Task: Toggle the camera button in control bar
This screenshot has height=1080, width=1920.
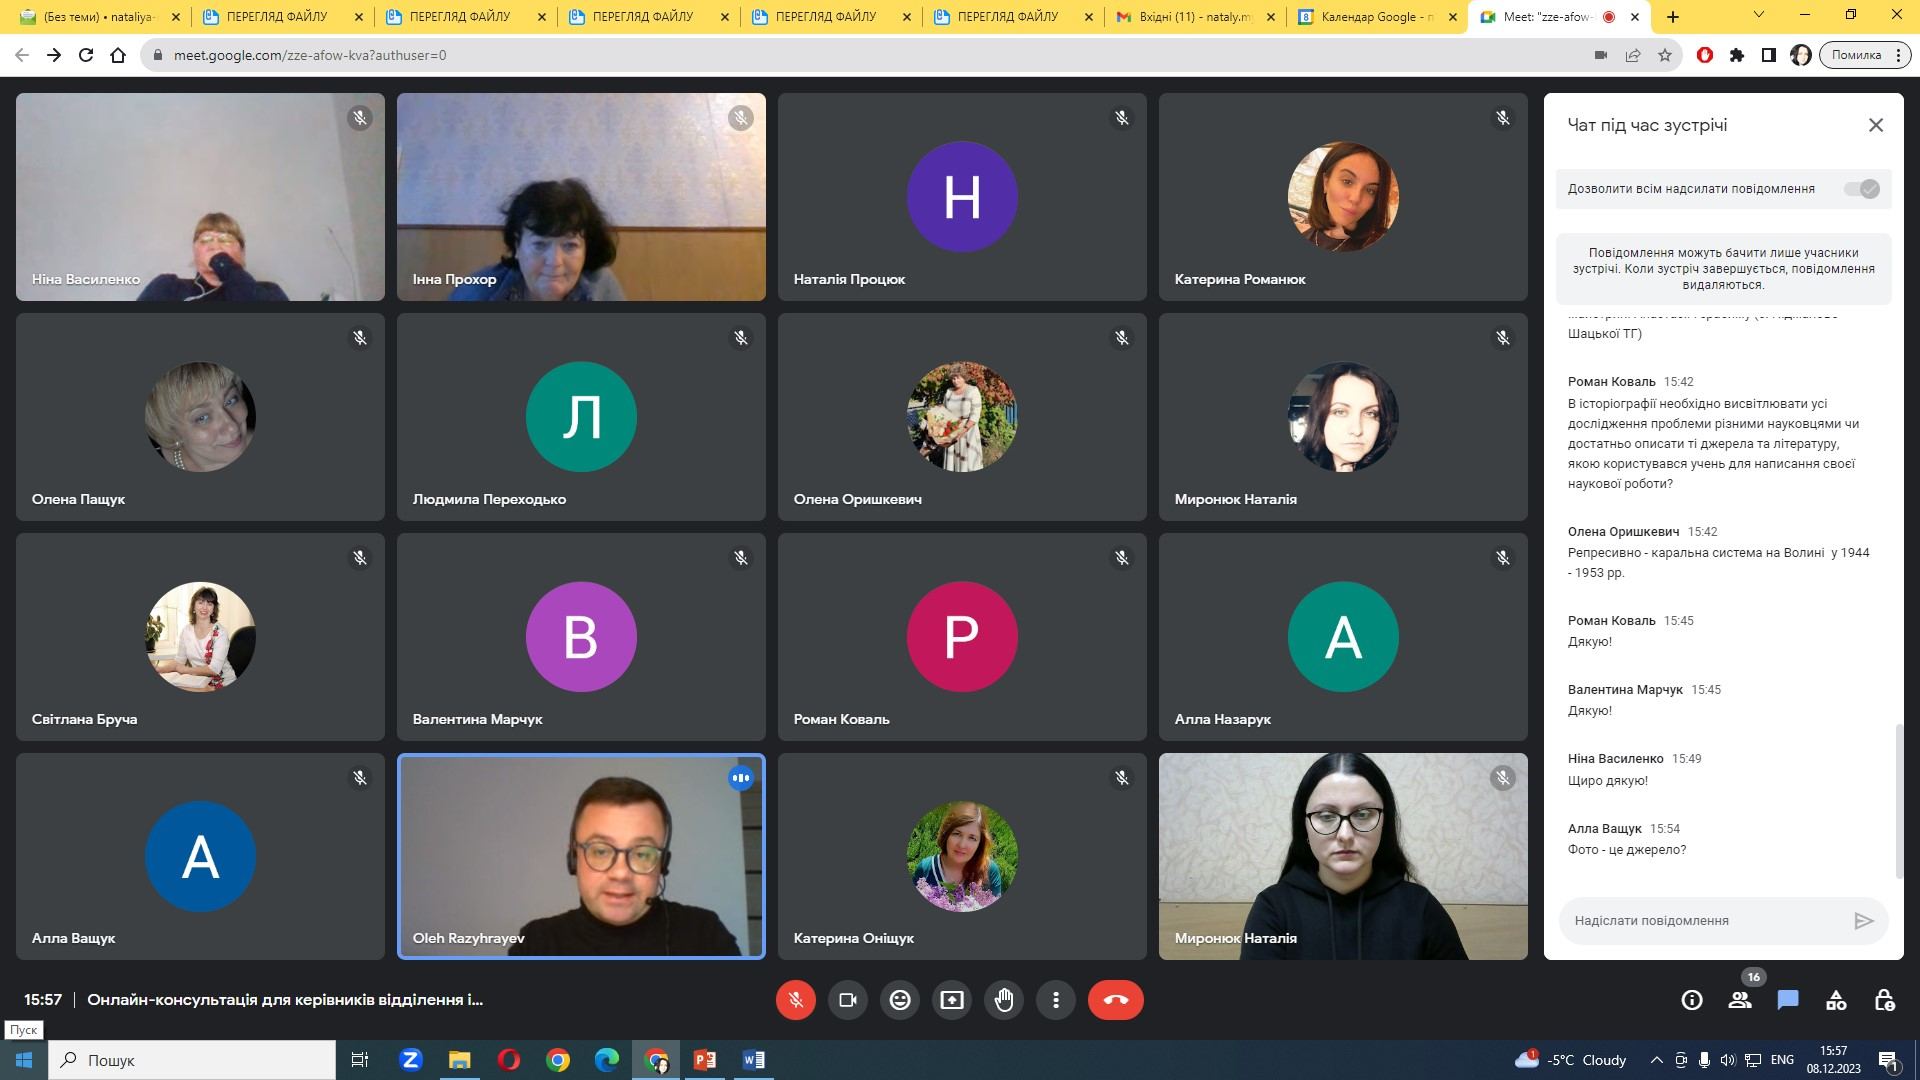Action: tap(848, 1000)
